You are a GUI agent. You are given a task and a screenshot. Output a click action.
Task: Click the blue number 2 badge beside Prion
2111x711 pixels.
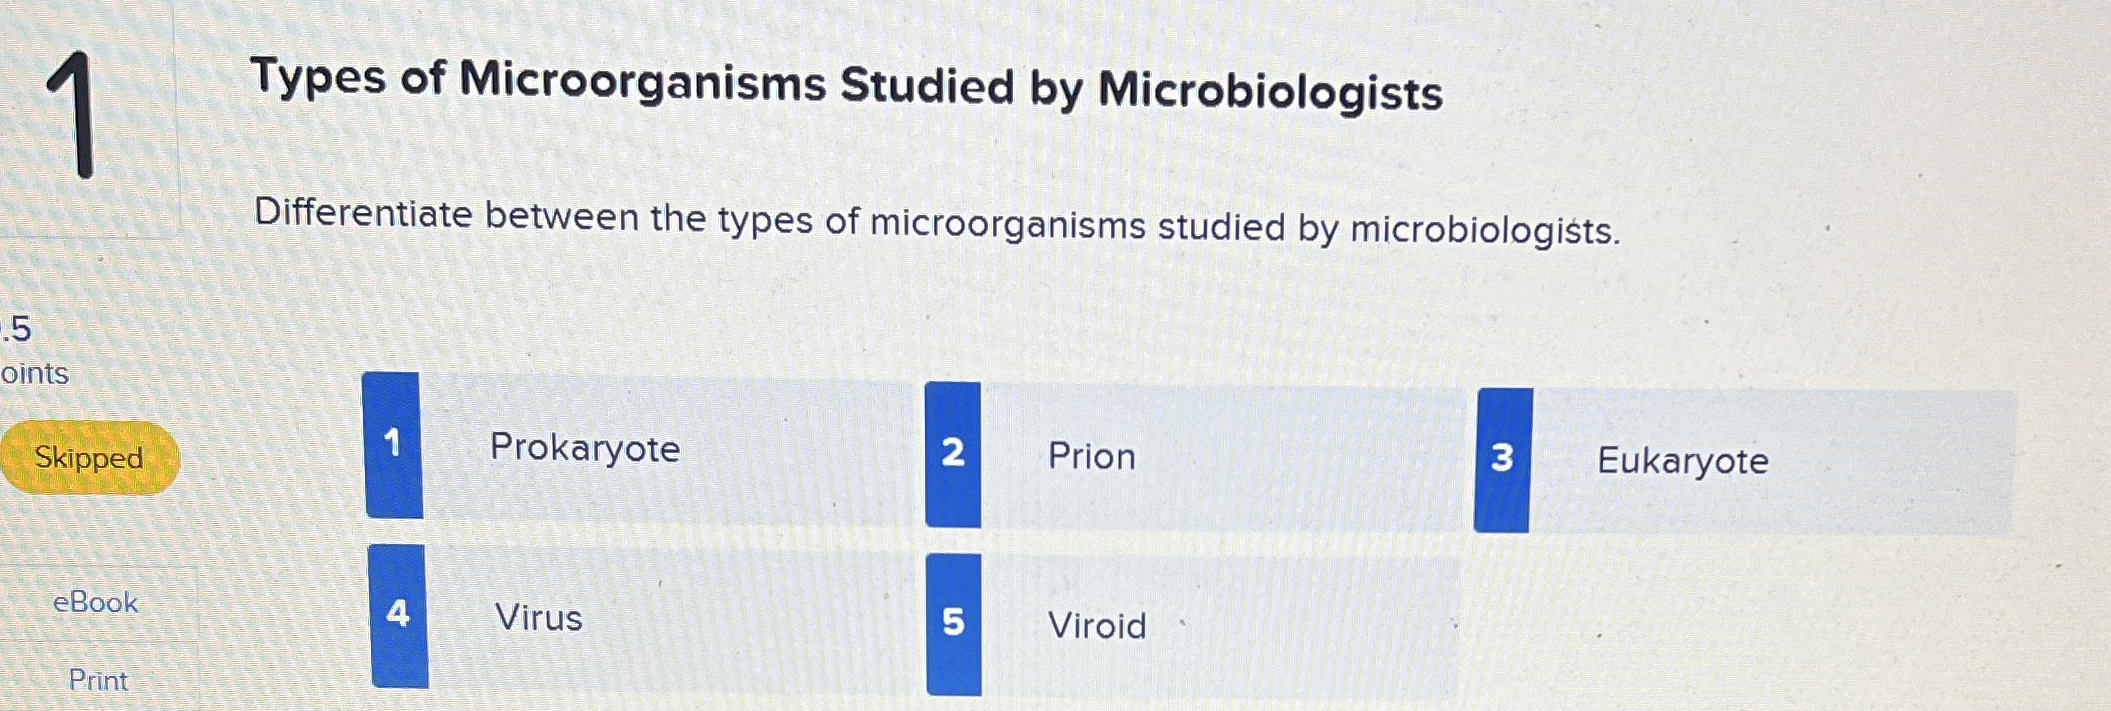[x=954, y=451]
